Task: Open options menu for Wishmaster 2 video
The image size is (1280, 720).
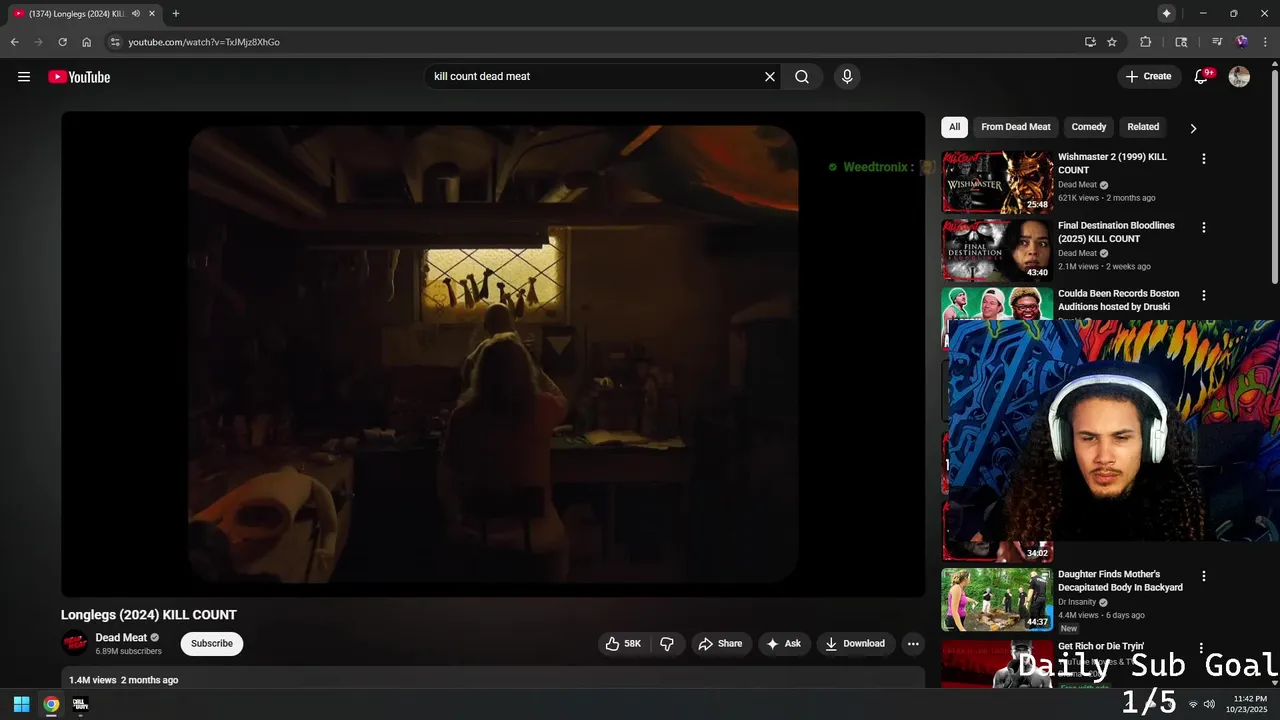Action: 1204,159
